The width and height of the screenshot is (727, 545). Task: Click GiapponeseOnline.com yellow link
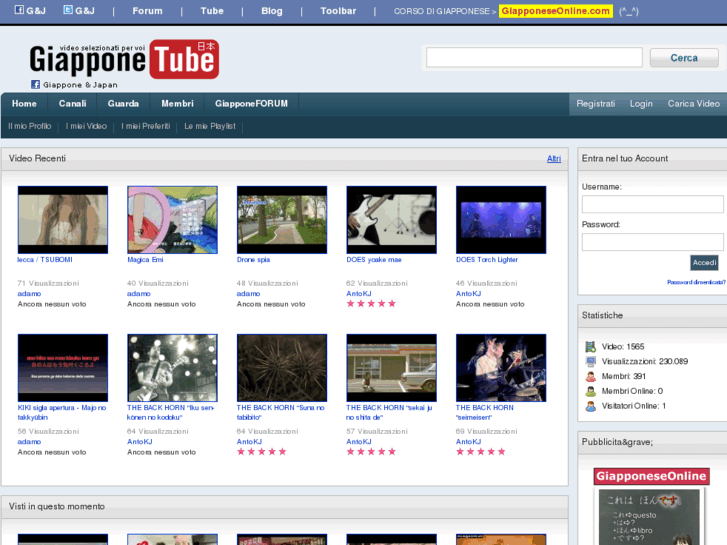555,11
